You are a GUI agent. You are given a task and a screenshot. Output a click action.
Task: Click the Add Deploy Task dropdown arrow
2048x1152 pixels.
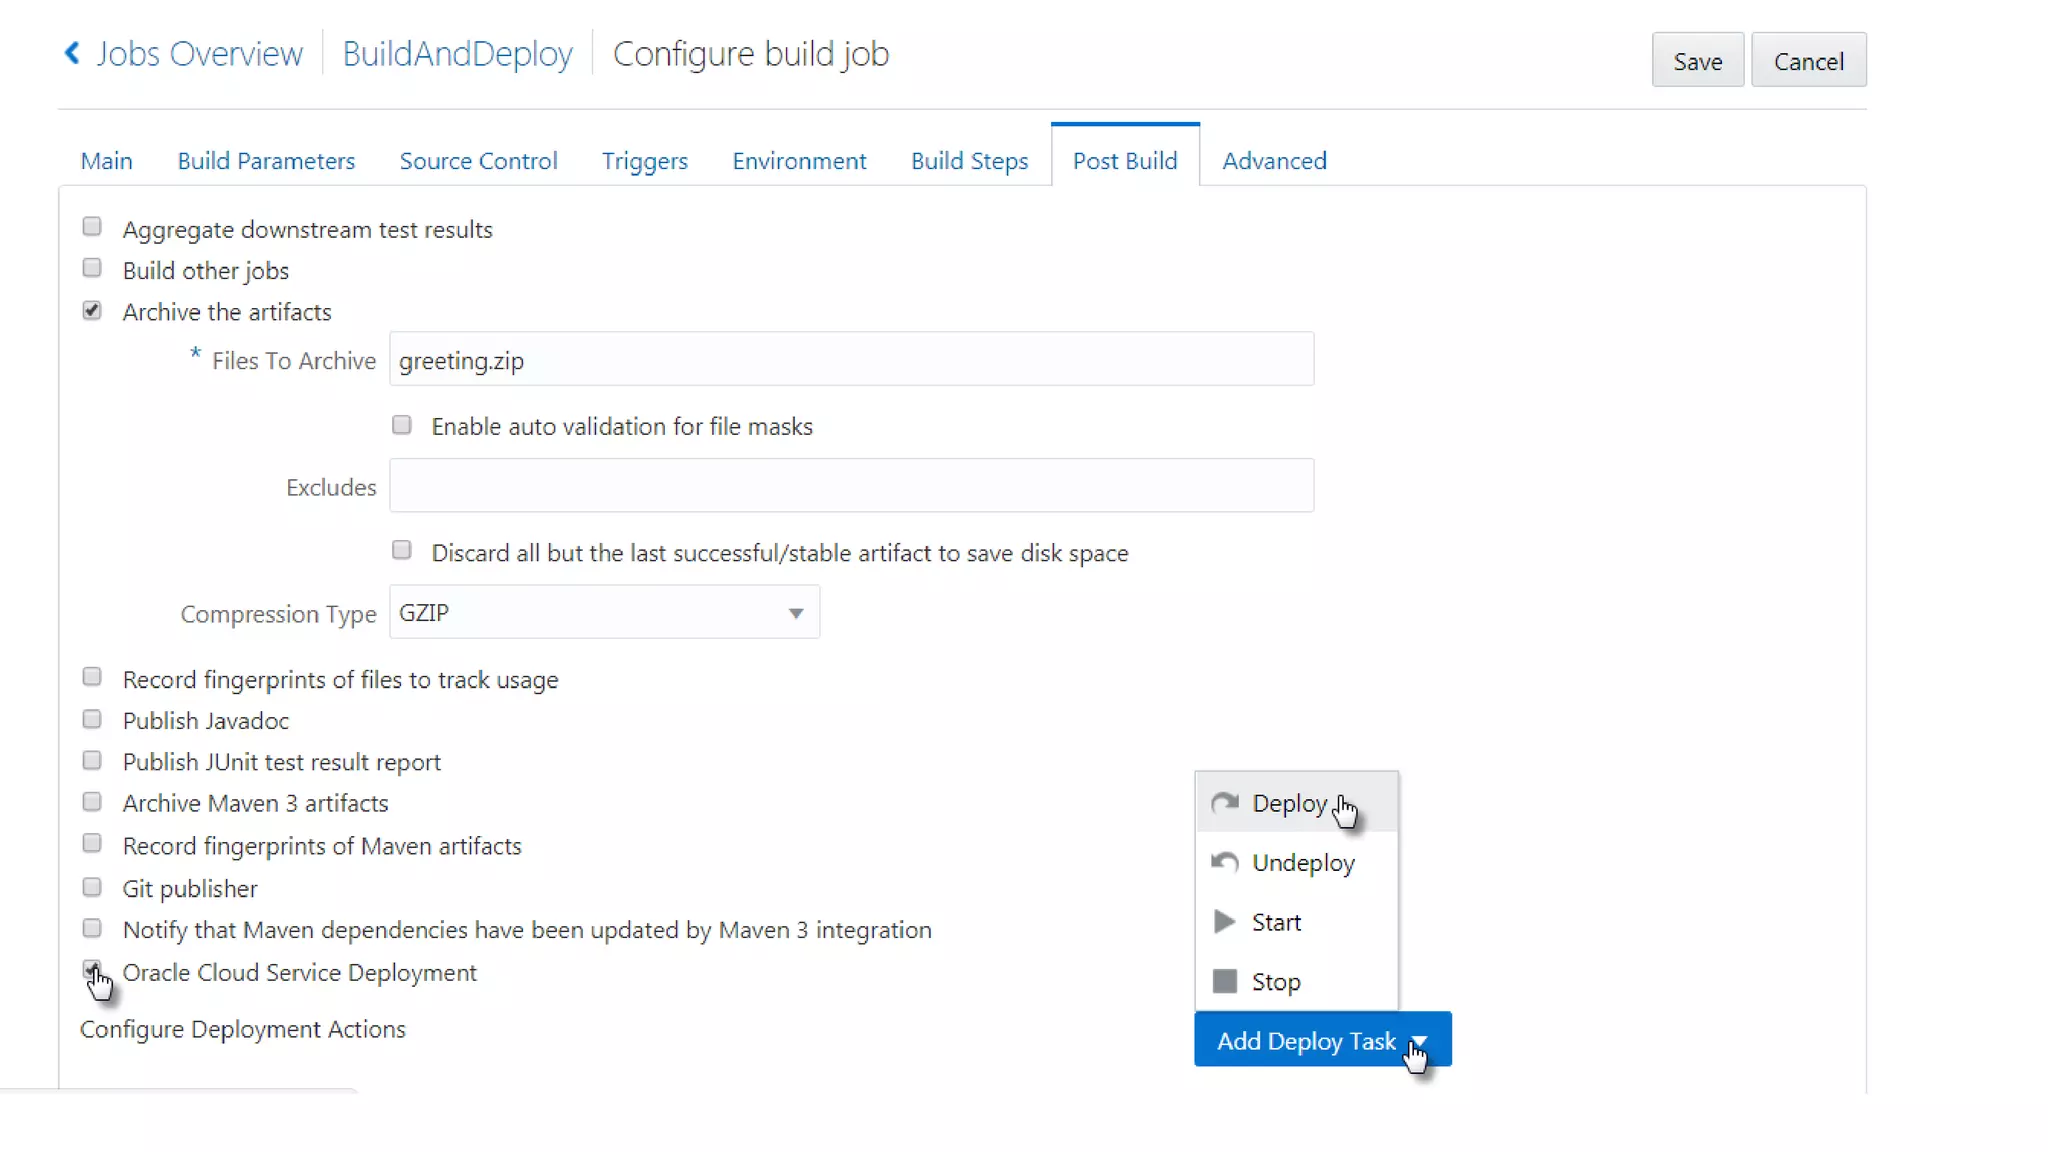[x=1418, y=1041]
